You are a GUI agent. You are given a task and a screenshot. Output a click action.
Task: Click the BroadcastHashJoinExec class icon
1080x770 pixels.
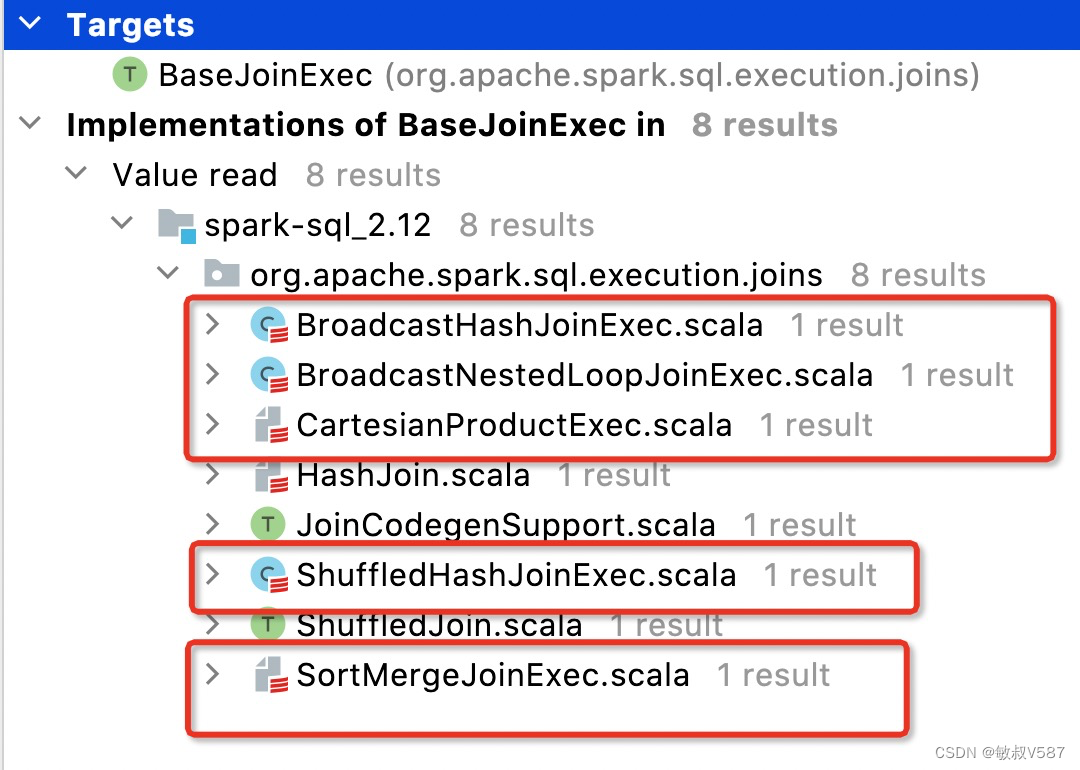[265, 324]
